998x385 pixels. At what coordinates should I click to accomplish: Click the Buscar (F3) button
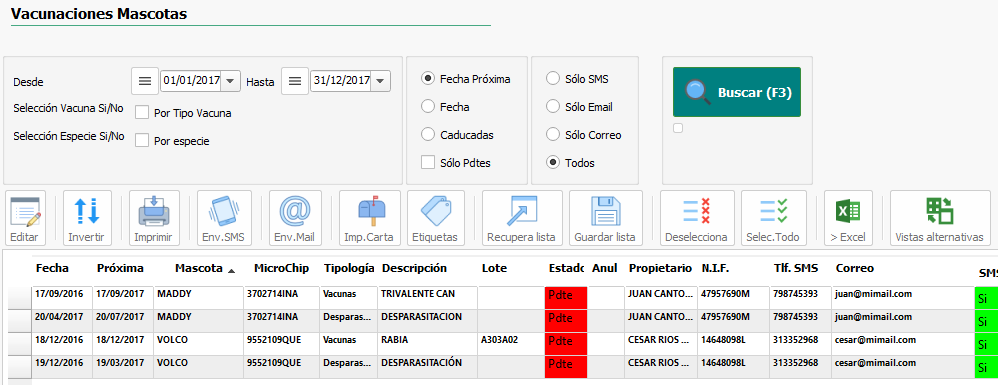pos(737,92)
